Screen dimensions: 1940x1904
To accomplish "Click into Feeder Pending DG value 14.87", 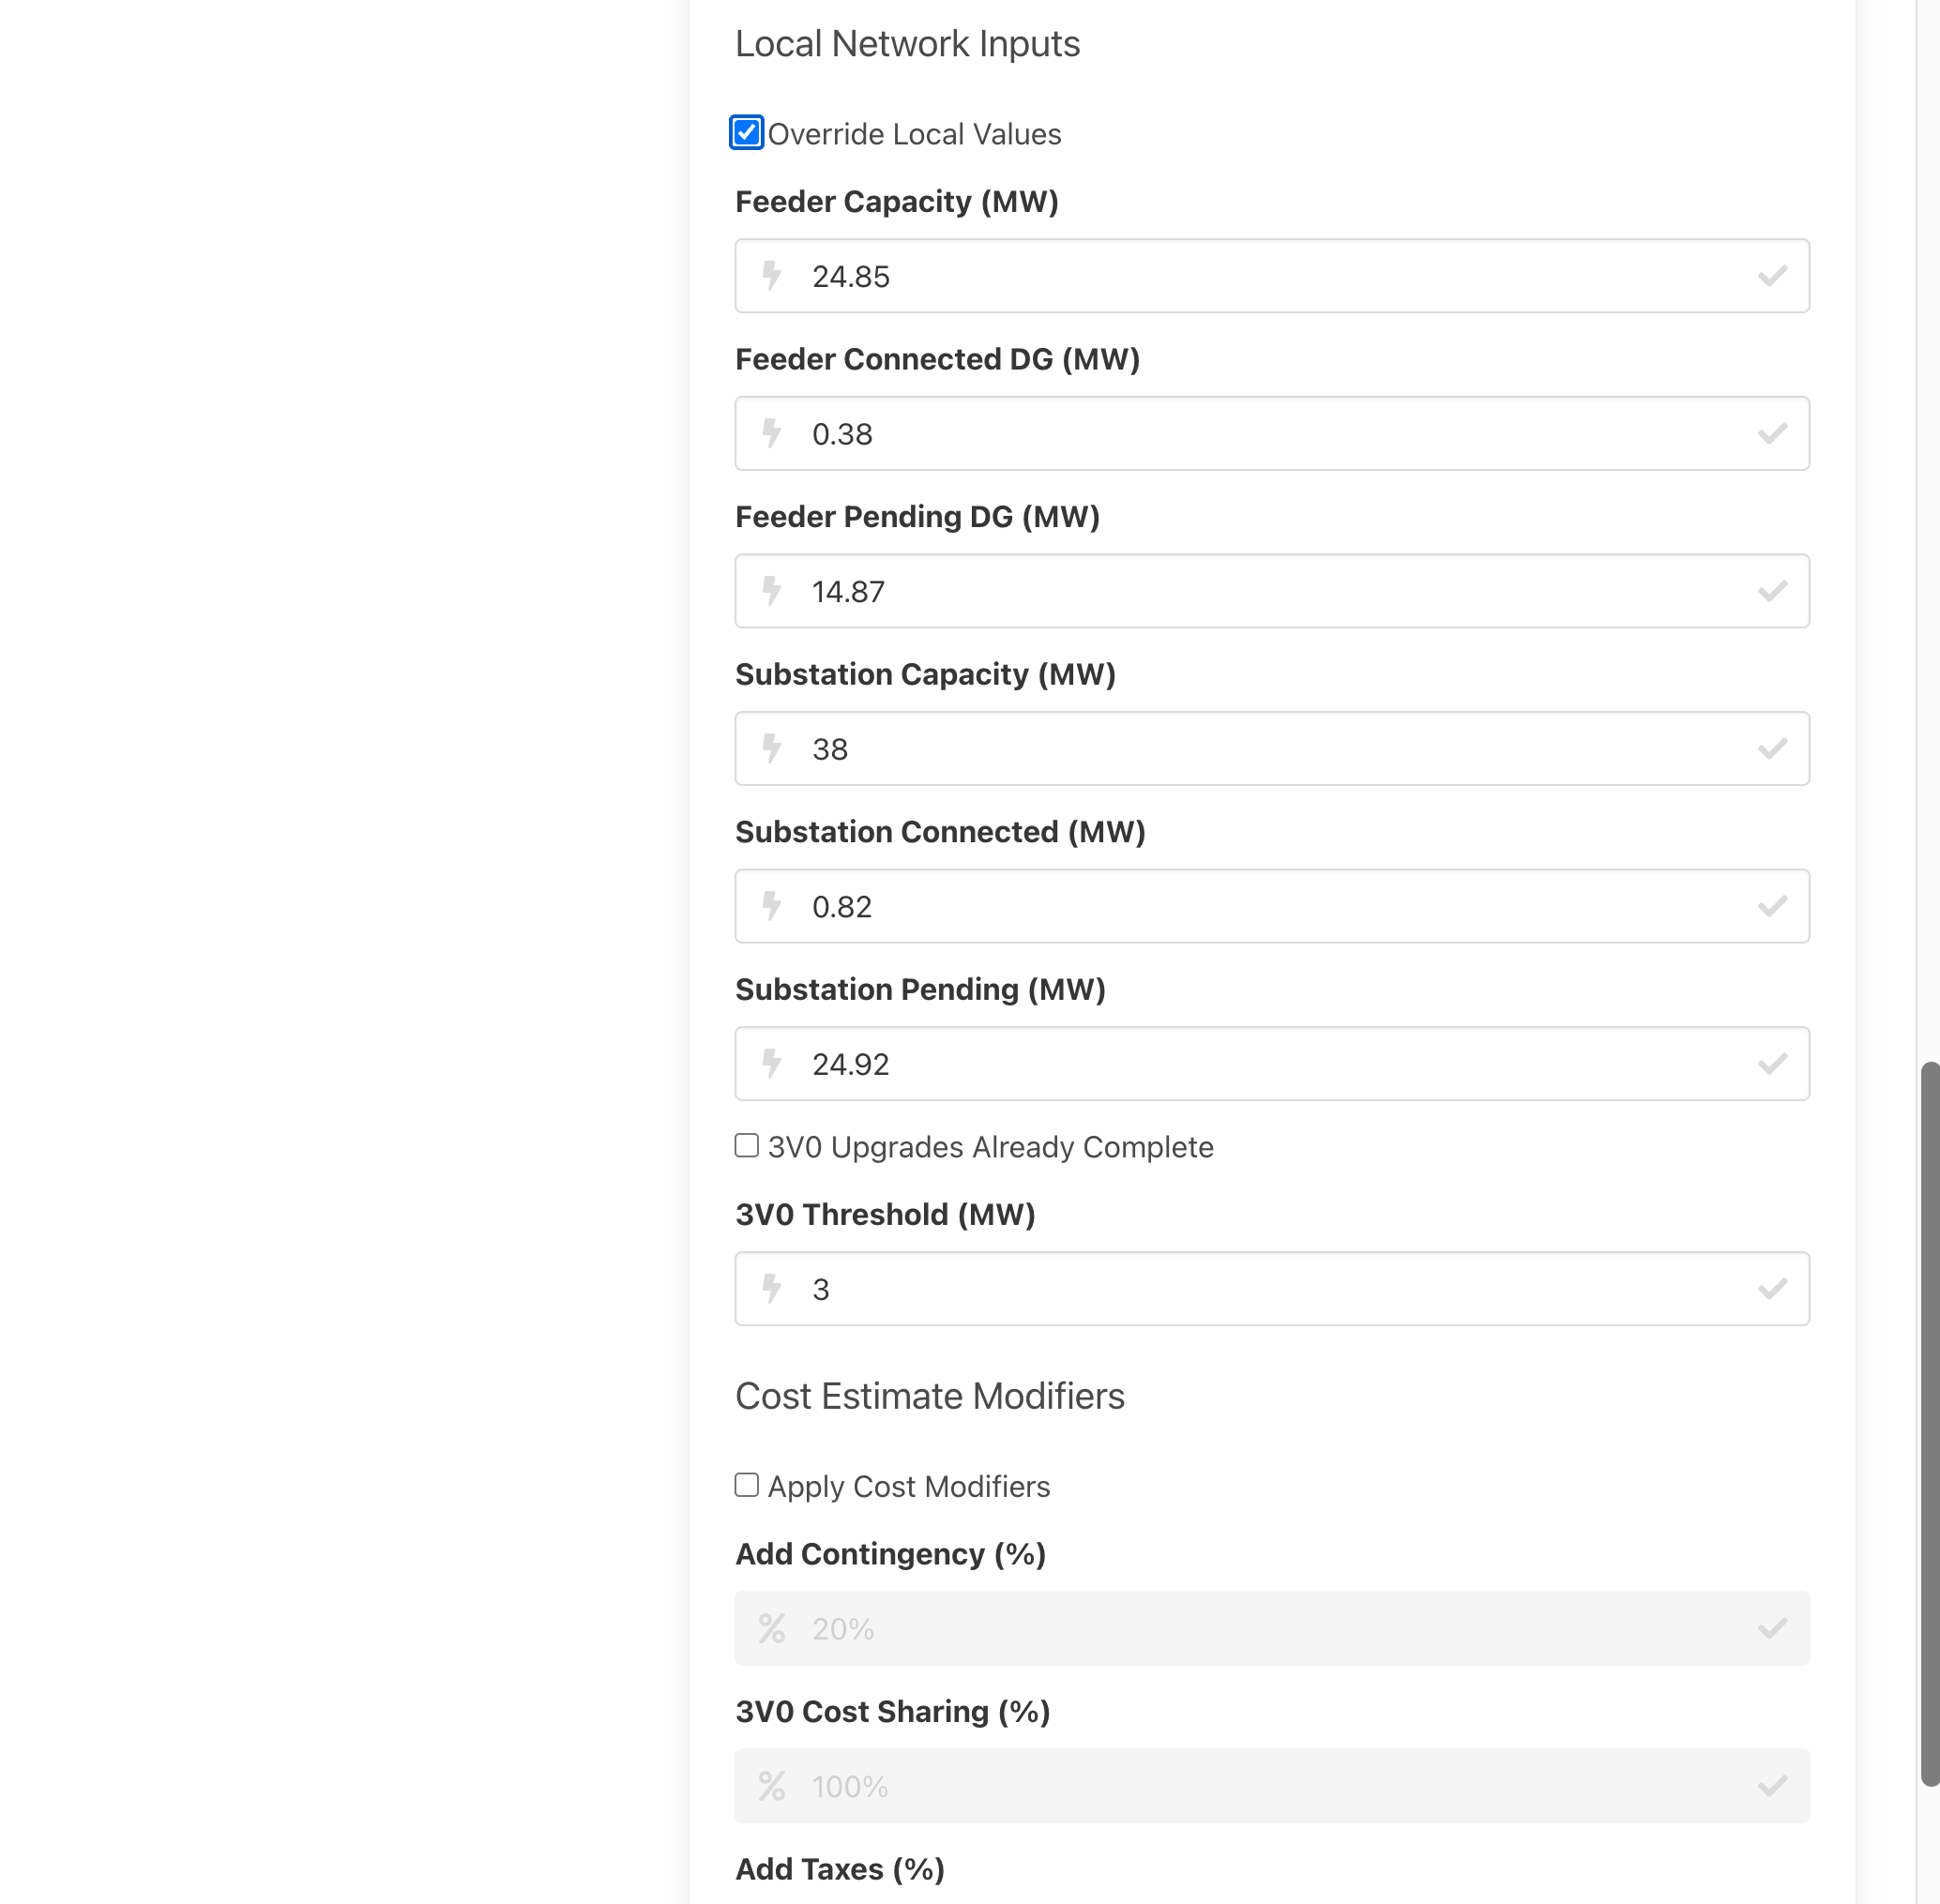I will (1270, 591).
